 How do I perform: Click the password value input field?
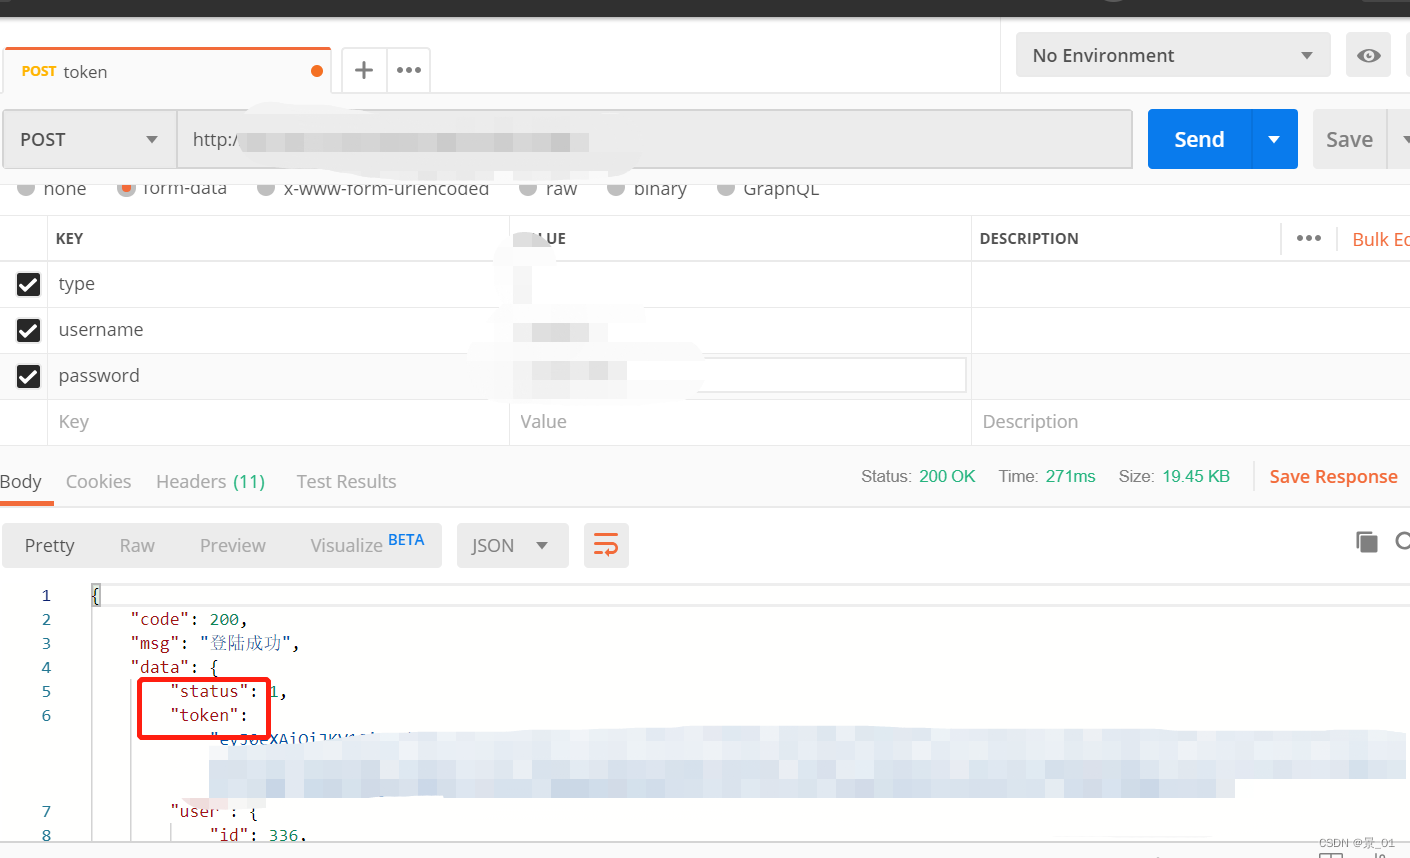click(x=740, y=376)
